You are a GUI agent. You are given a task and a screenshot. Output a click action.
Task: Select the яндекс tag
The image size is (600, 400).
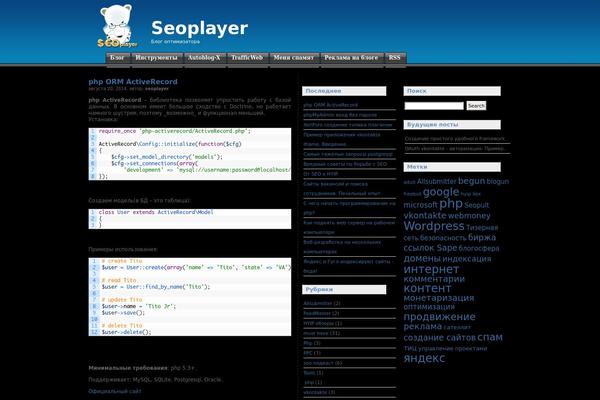pos(424,358)
